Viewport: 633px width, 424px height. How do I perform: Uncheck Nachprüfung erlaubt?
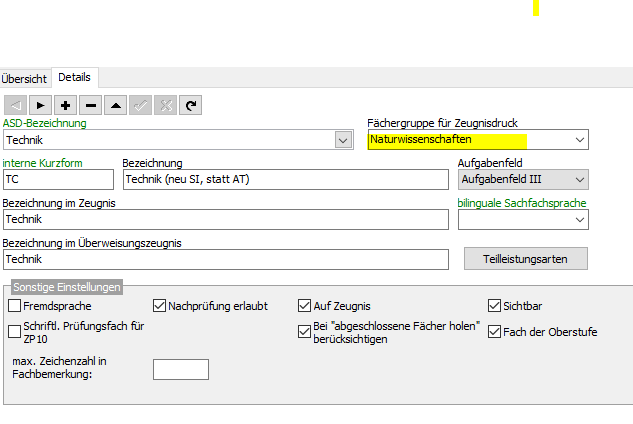pyautogui.click(x=160, y=306)
